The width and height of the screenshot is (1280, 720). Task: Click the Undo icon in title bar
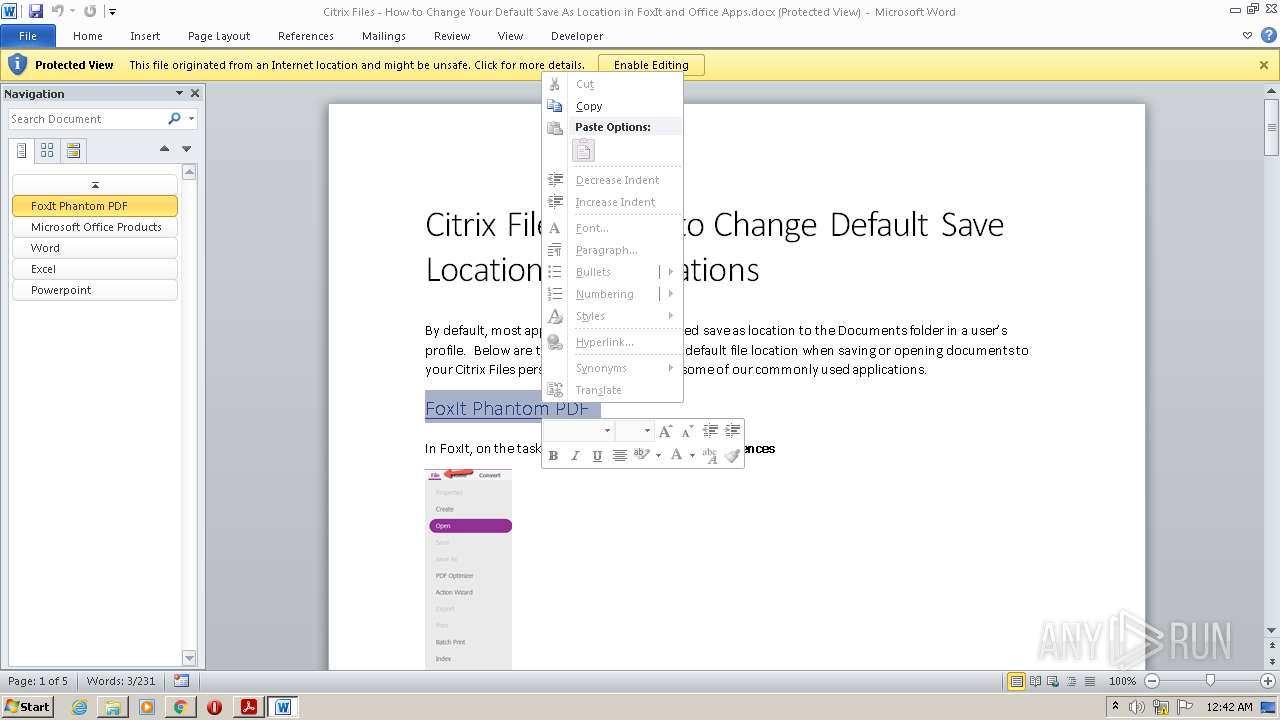click(x=57, y=11)
